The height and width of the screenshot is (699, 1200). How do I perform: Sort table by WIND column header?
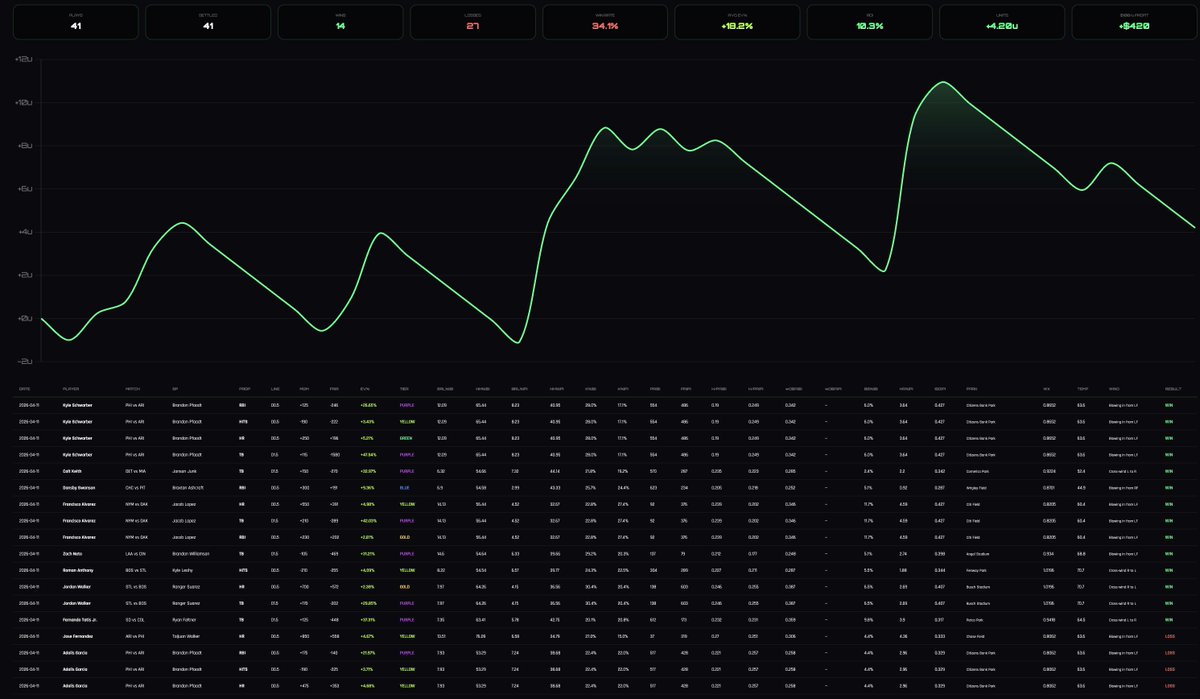(x=1114, y=389)
